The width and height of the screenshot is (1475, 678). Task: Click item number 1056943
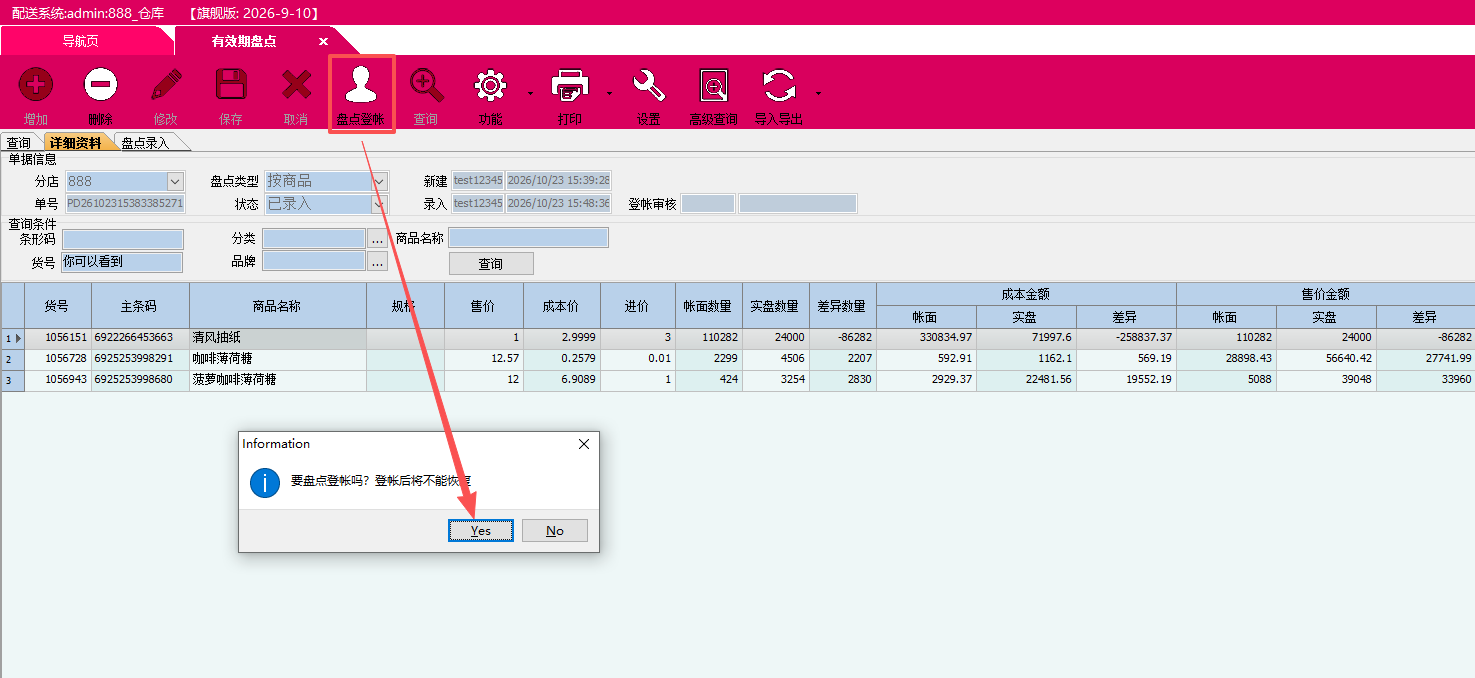(58, 380)
